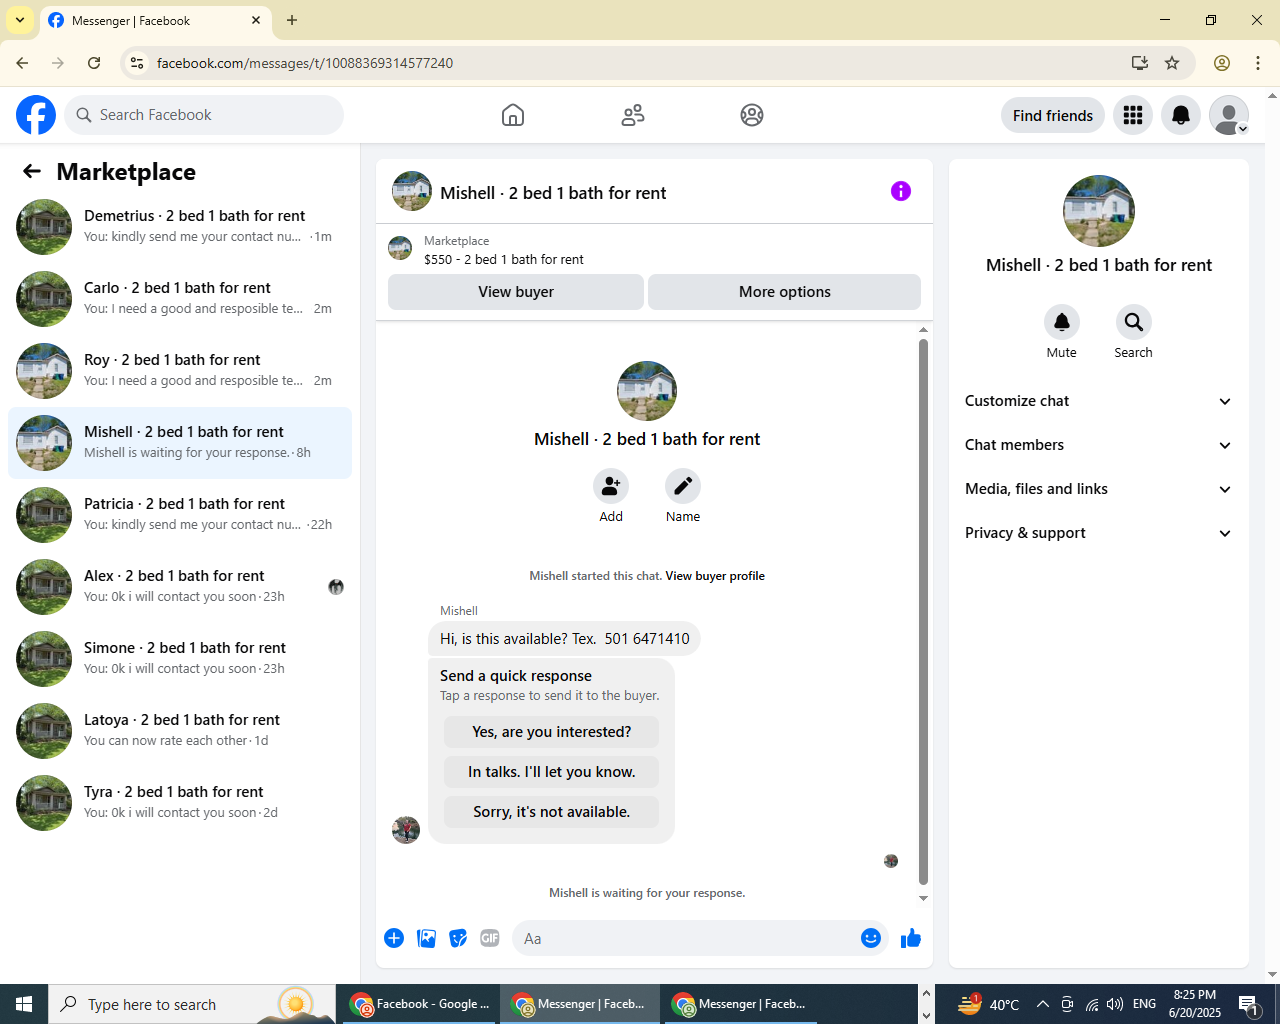This screenshot has height=1024, width=1280.
Task: Select Messenger | Facebook browser tab
Action: coord(155,20)
